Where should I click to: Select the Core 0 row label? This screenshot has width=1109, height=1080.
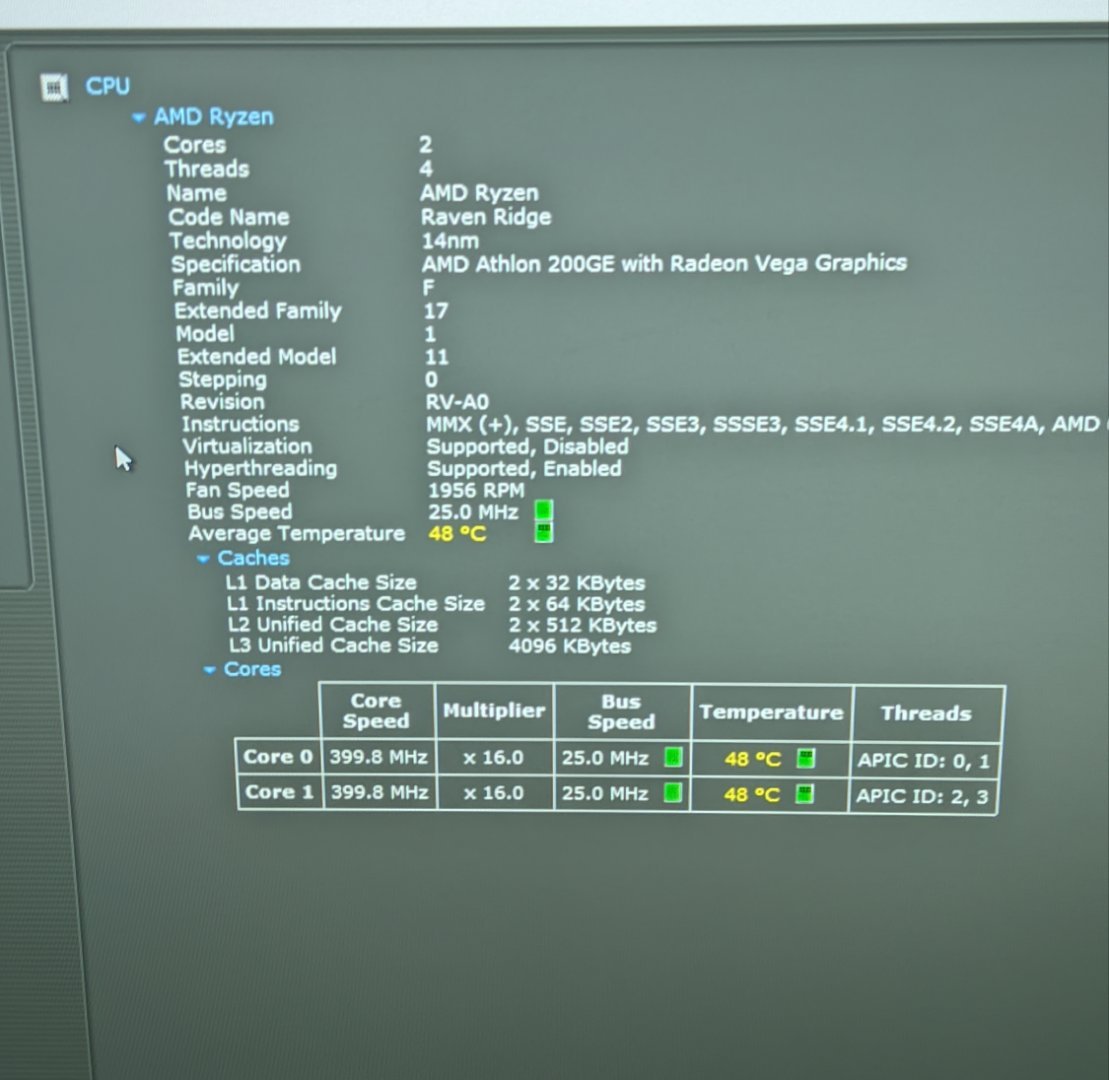(x=278, y=757)
